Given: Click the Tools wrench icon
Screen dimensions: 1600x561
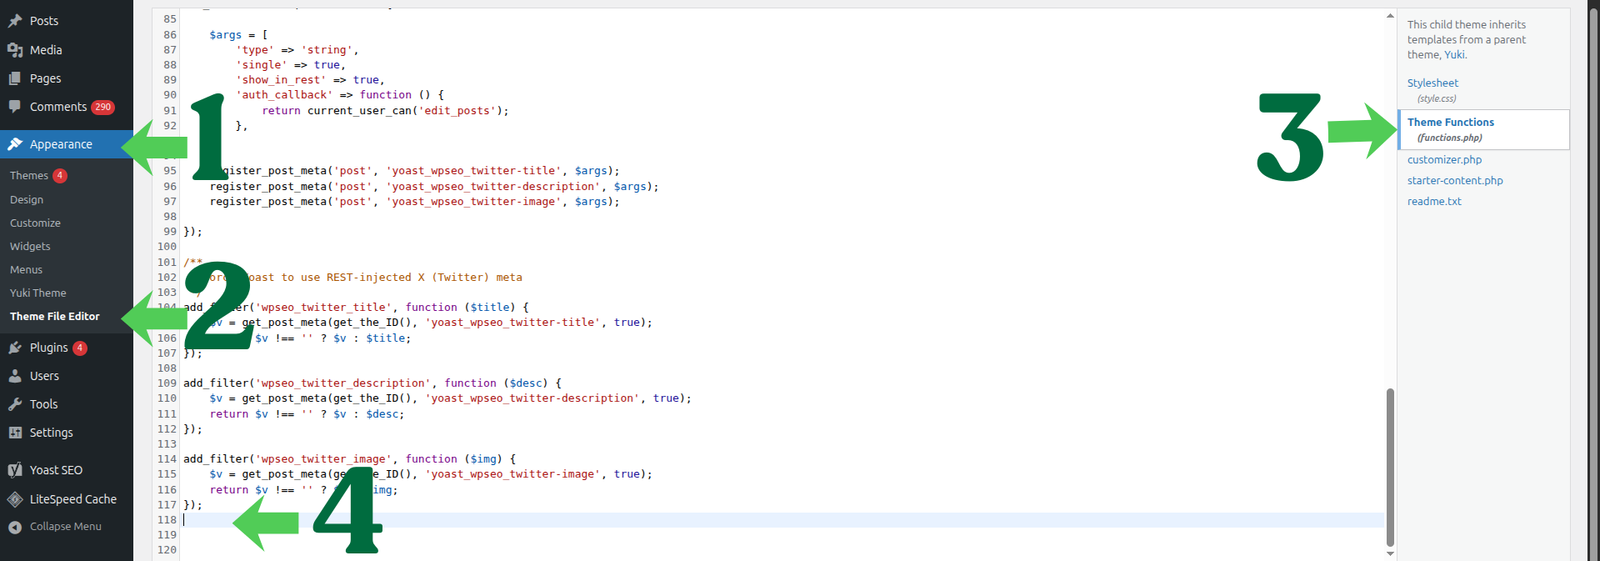Looking at the screenshot, I should pyautogui.click(x=15, y=404).
